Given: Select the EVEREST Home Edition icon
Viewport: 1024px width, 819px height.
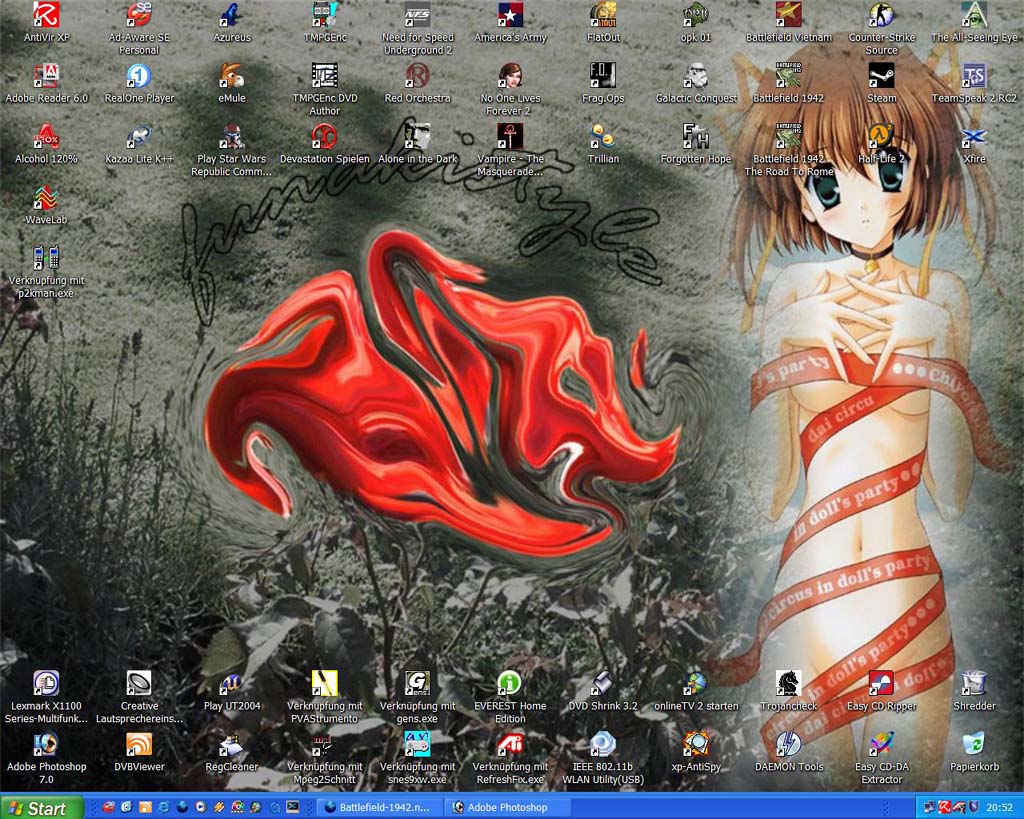Looking at the screenshot, I should click(x=510, y=683).
